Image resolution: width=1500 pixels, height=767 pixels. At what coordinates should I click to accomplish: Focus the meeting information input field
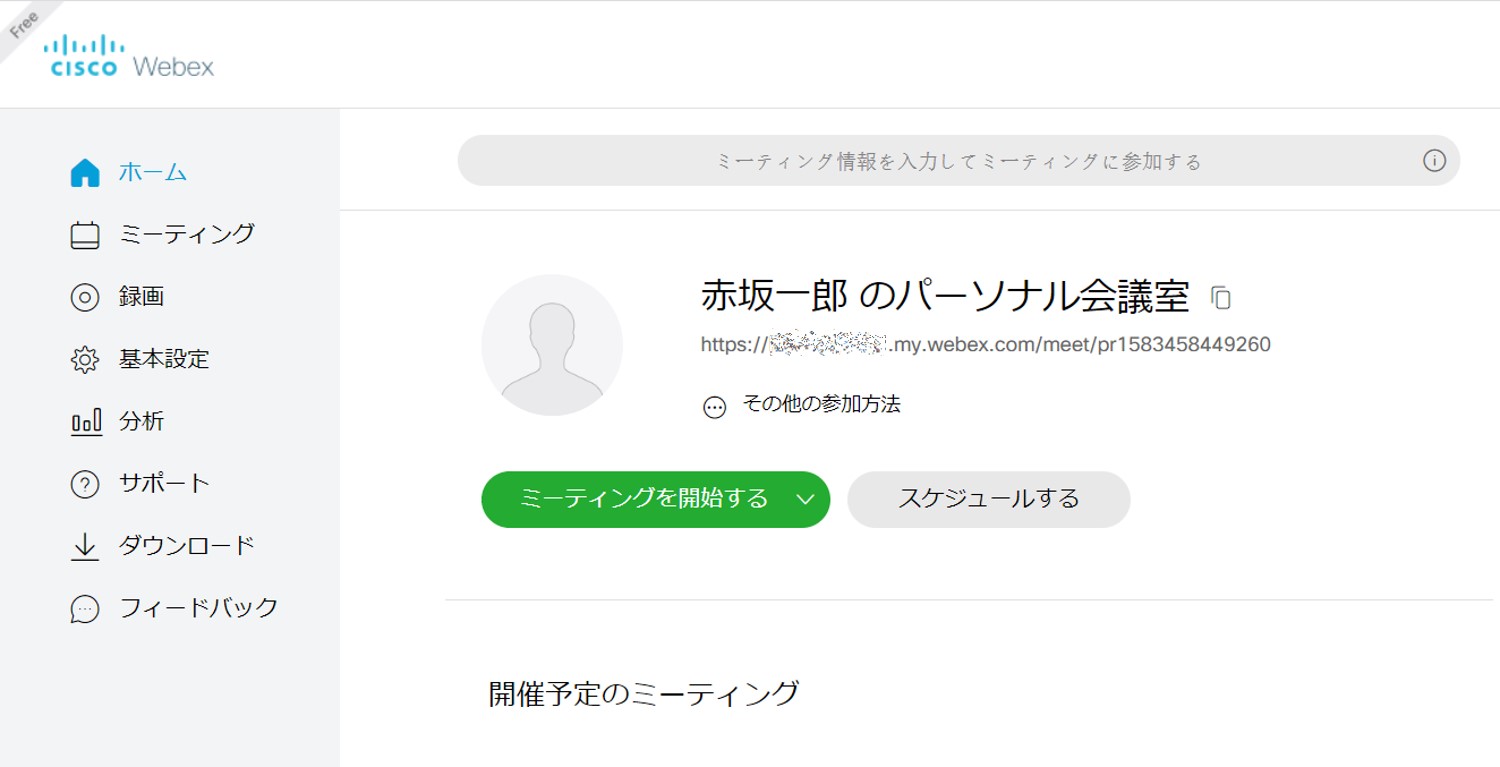pyautogui.click(x=940, y=161)
